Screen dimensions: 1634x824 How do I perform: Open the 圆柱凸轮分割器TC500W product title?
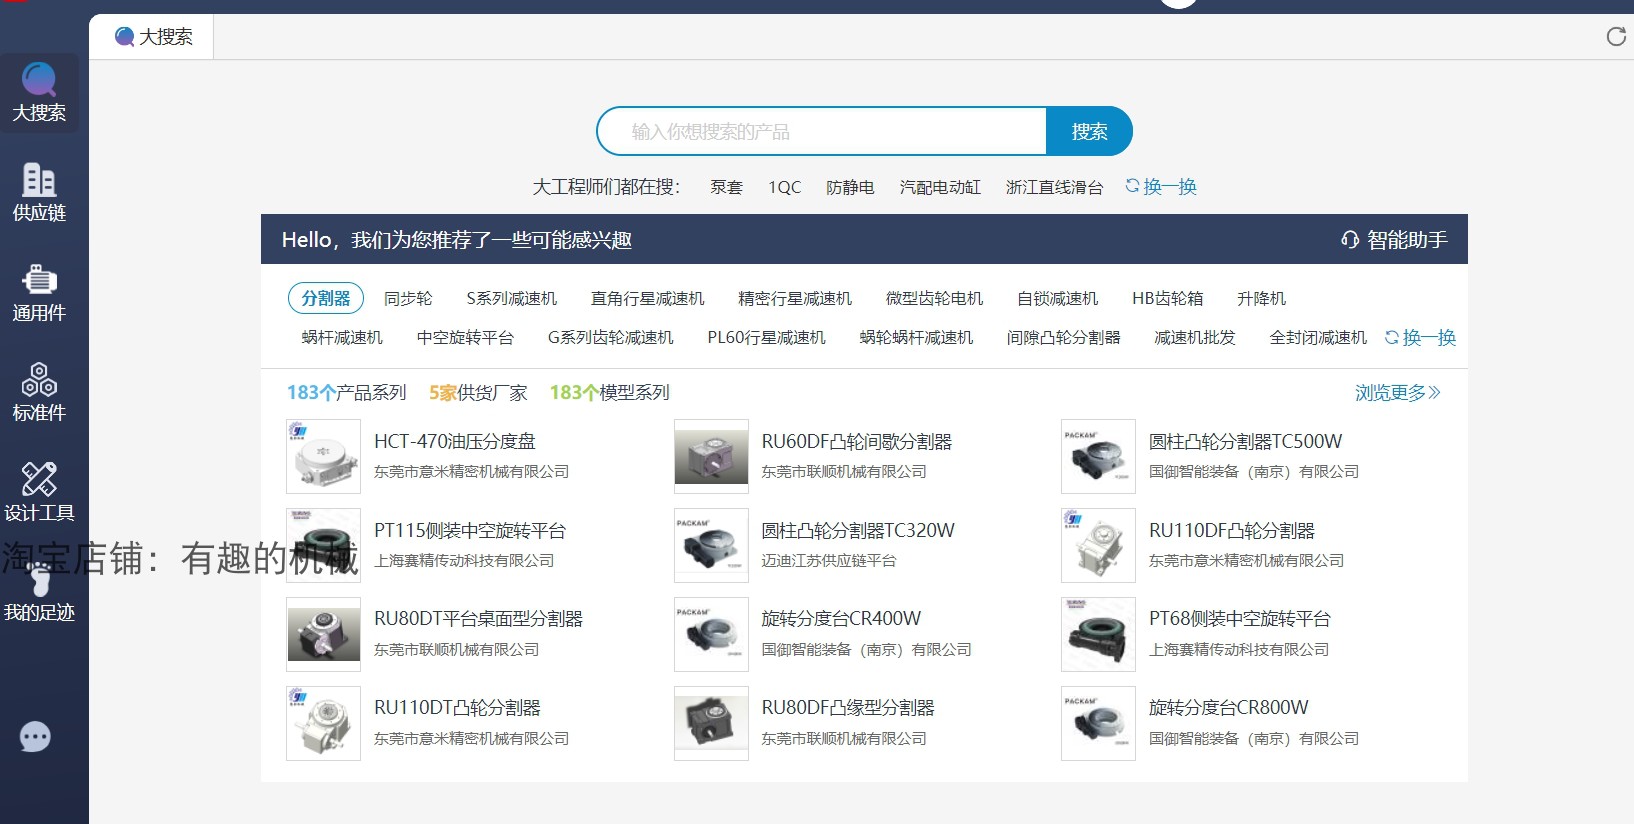tap(1245, 441)
